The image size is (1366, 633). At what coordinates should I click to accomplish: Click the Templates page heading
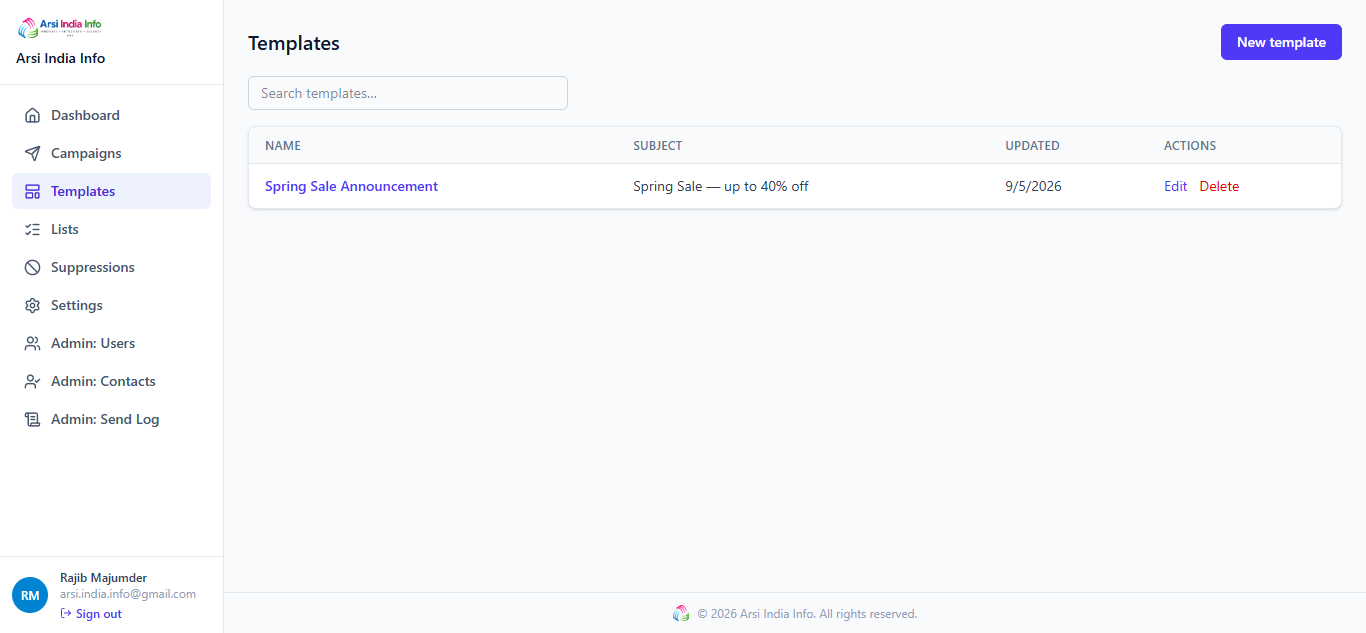[294, 43]
